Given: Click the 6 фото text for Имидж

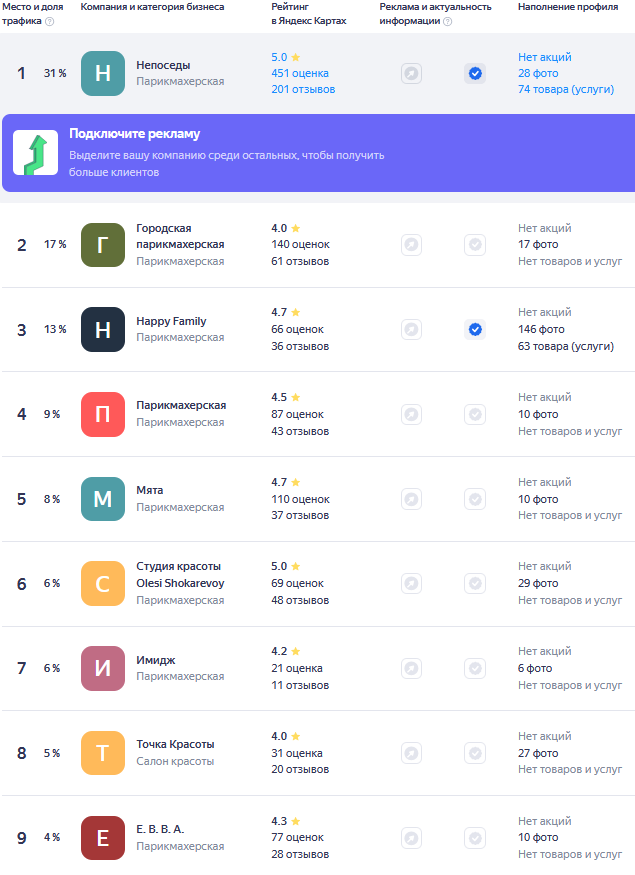Looking at the screenshot, I should 535,668.
